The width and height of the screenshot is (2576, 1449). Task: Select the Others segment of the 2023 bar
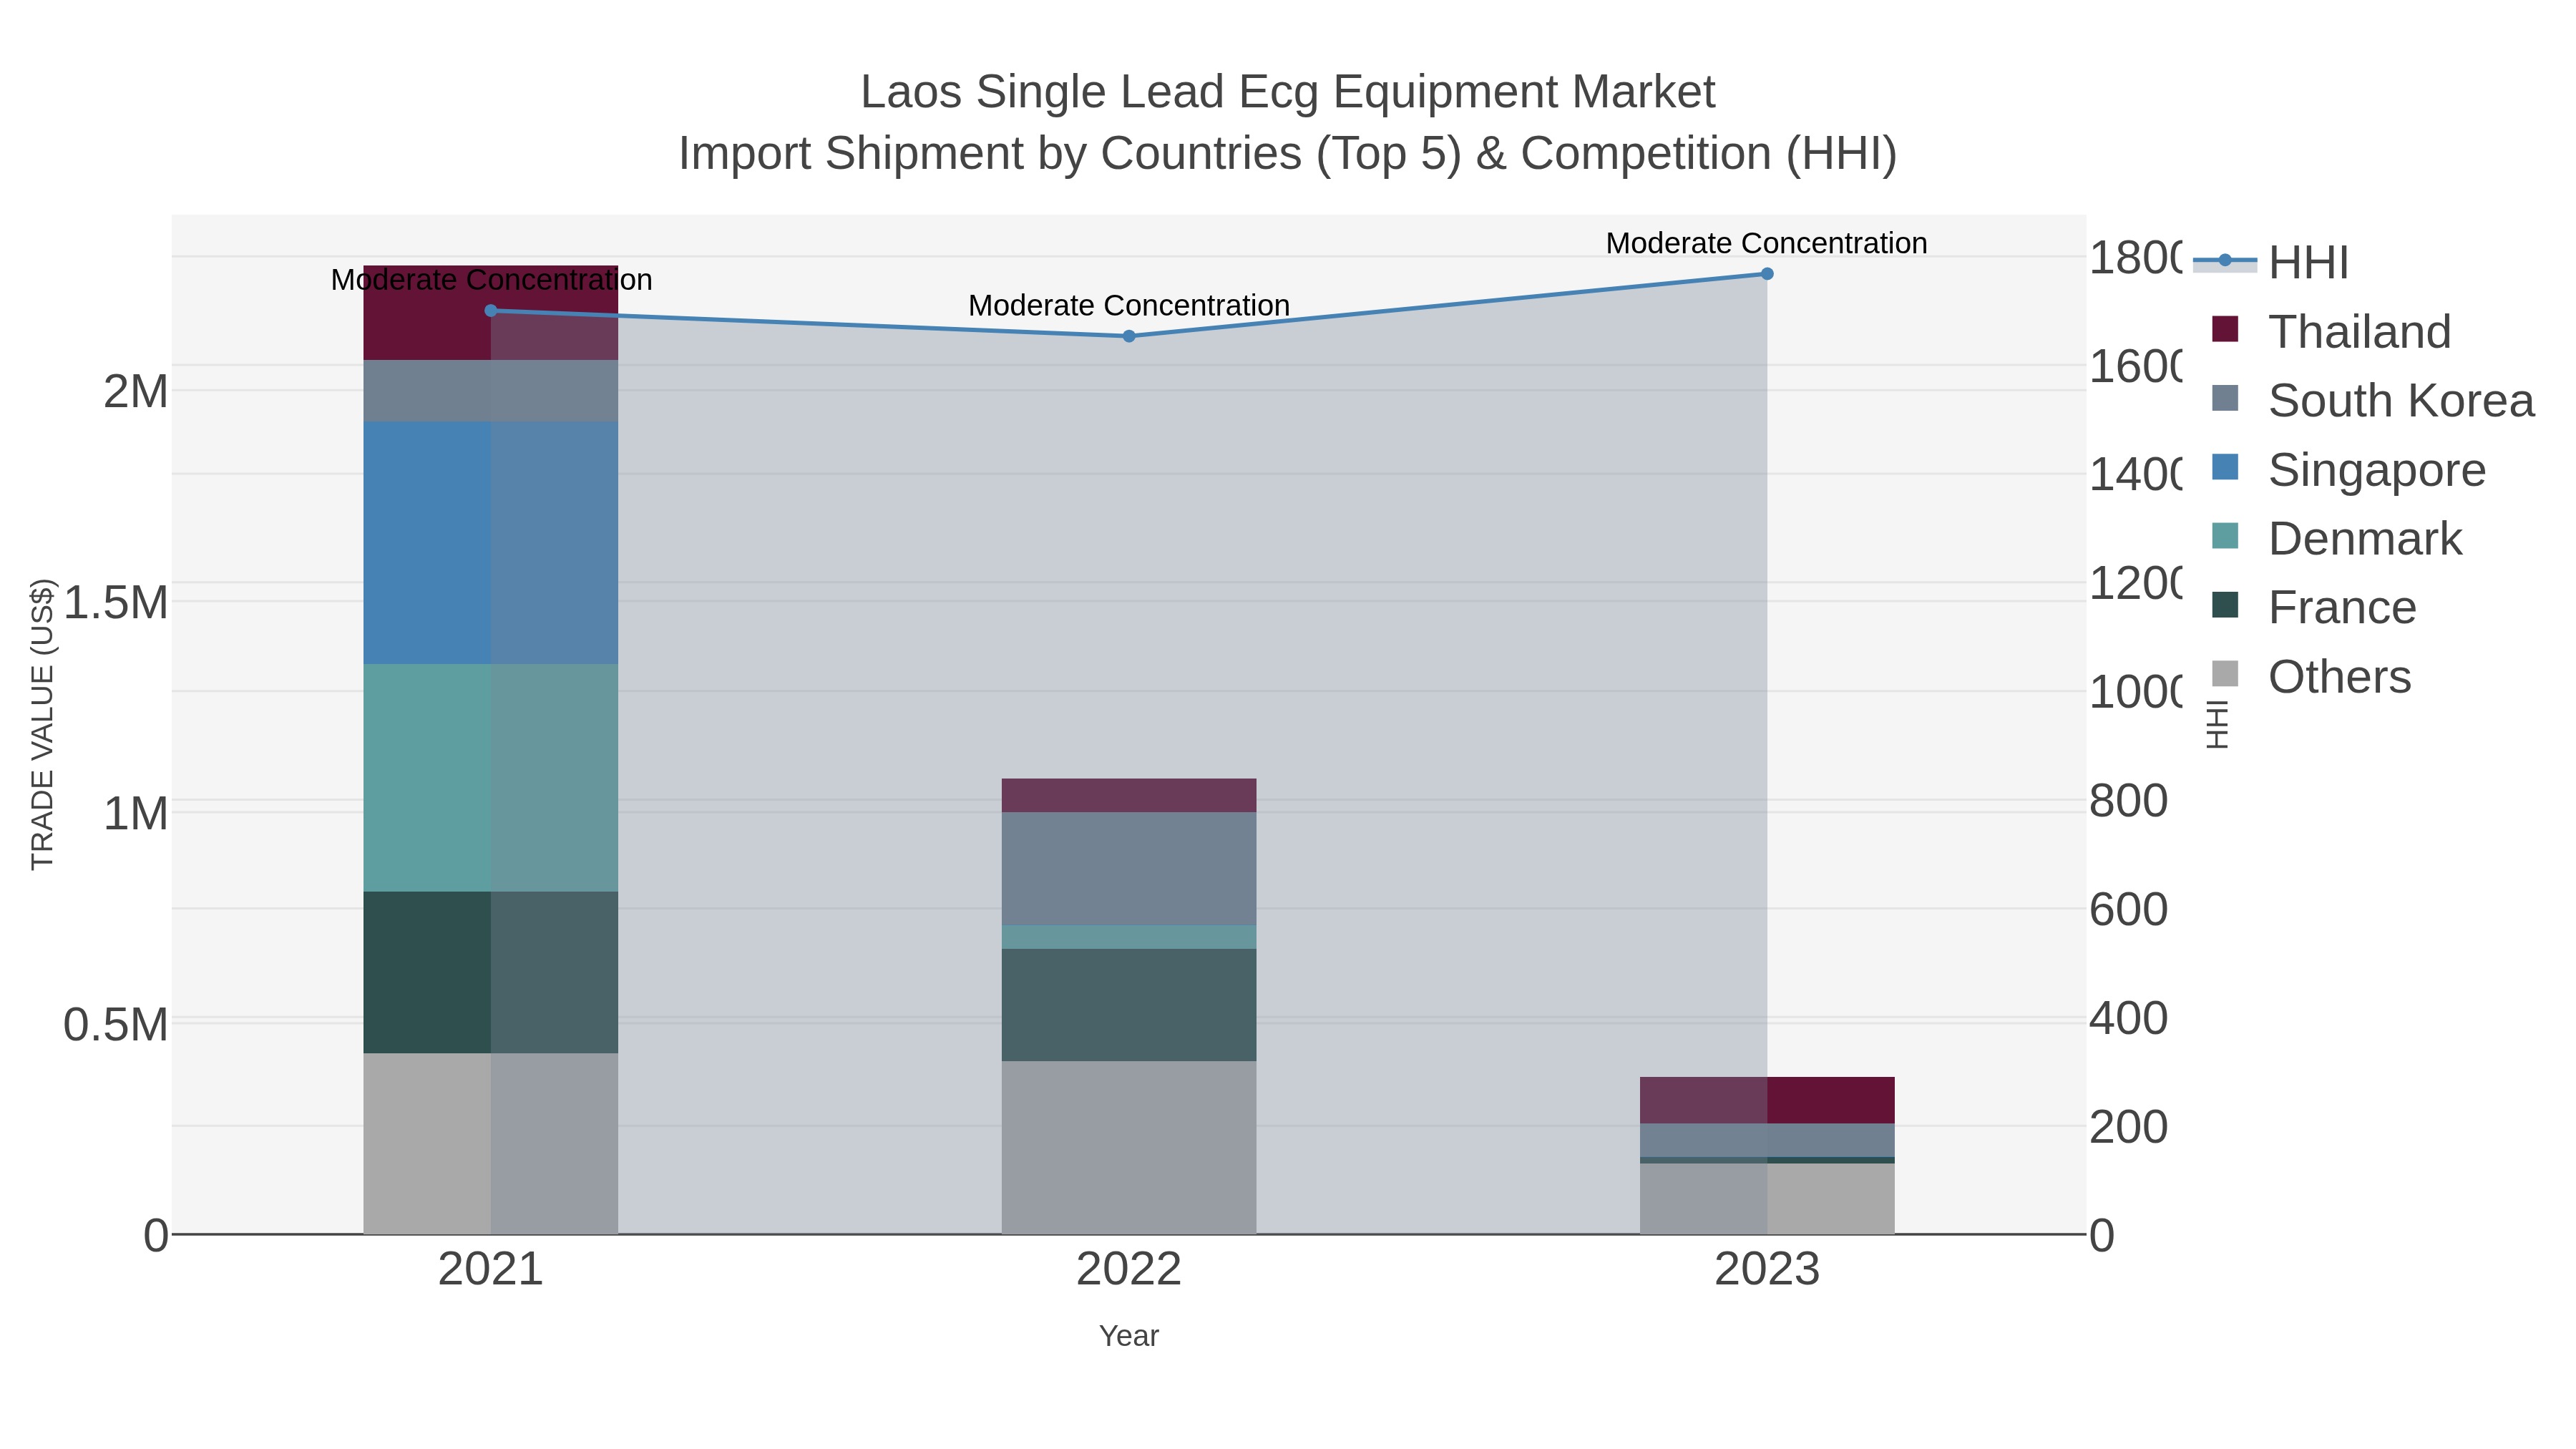[x=1767, y=1199]
